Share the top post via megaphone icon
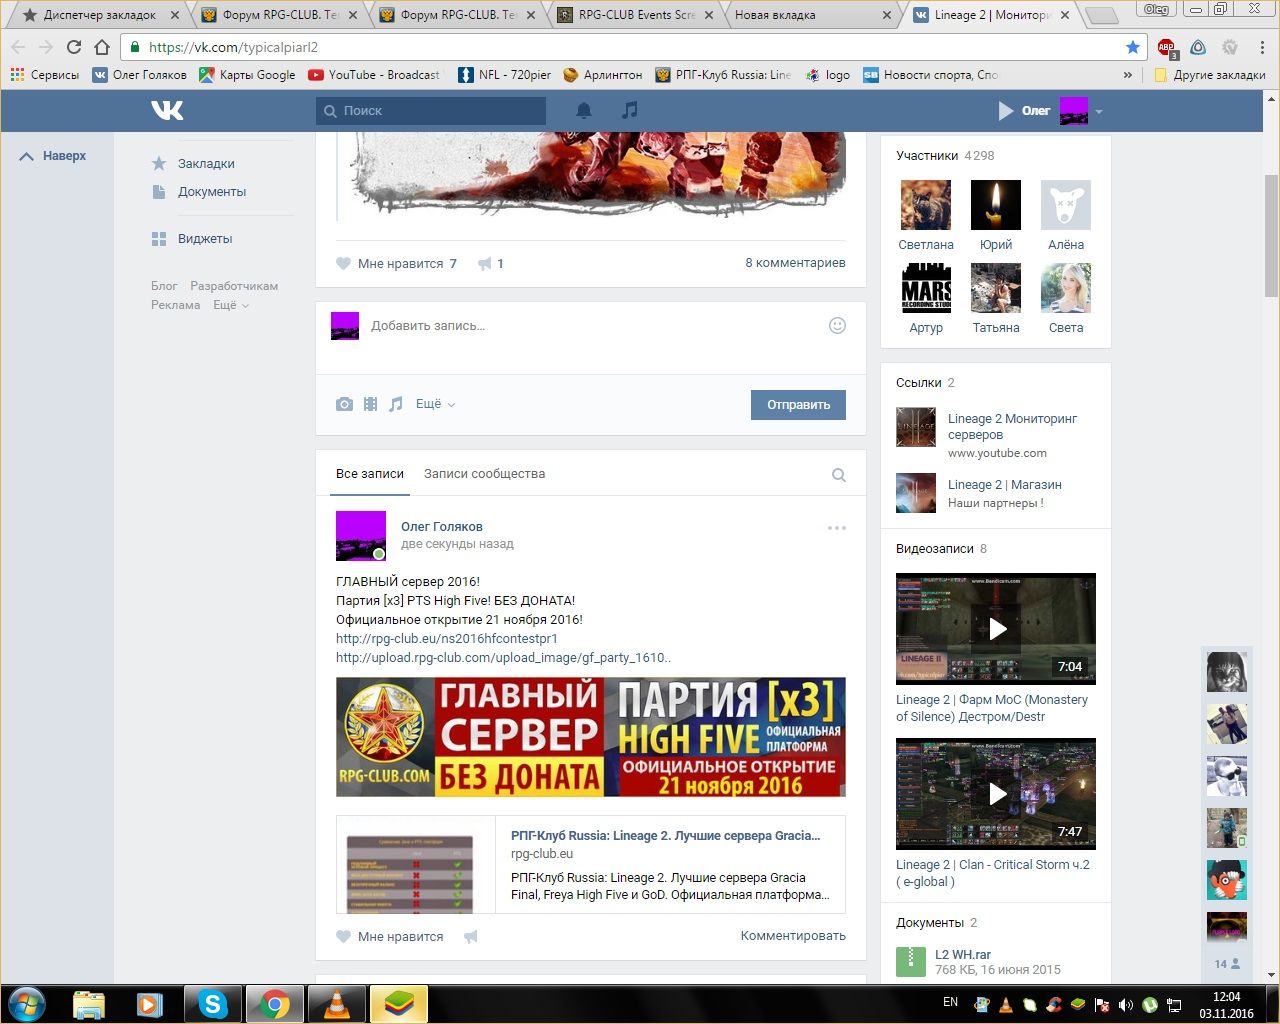Screen dimensions: 1280x1024 (x=485, y=264)
